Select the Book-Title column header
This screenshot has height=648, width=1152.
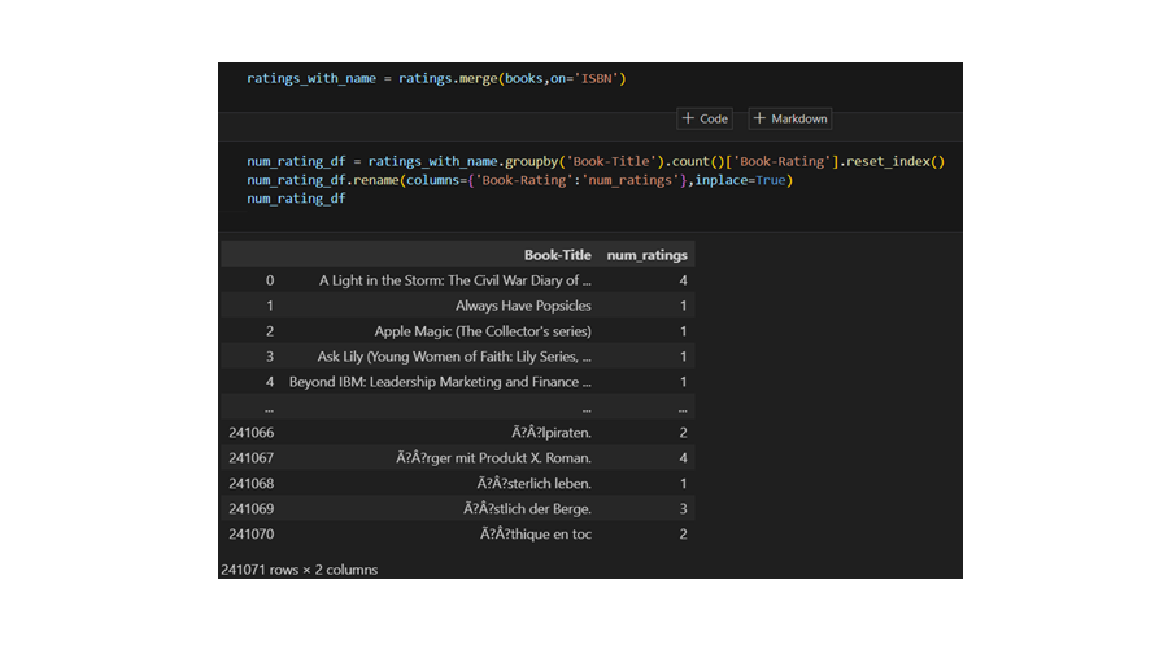click(x=557, y=255)
